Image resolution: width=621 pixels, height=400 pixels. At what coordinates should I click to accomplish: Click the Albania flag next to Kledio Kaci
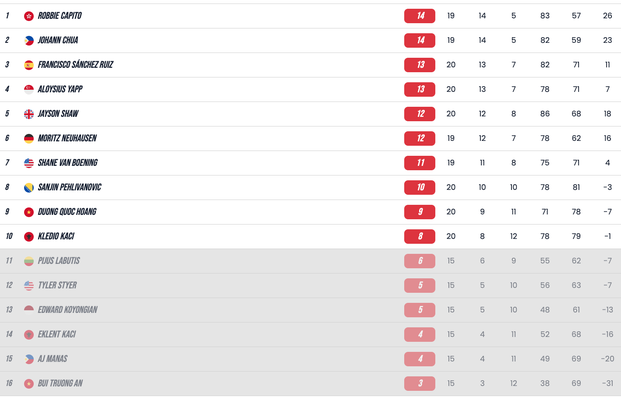pos(29,237)
